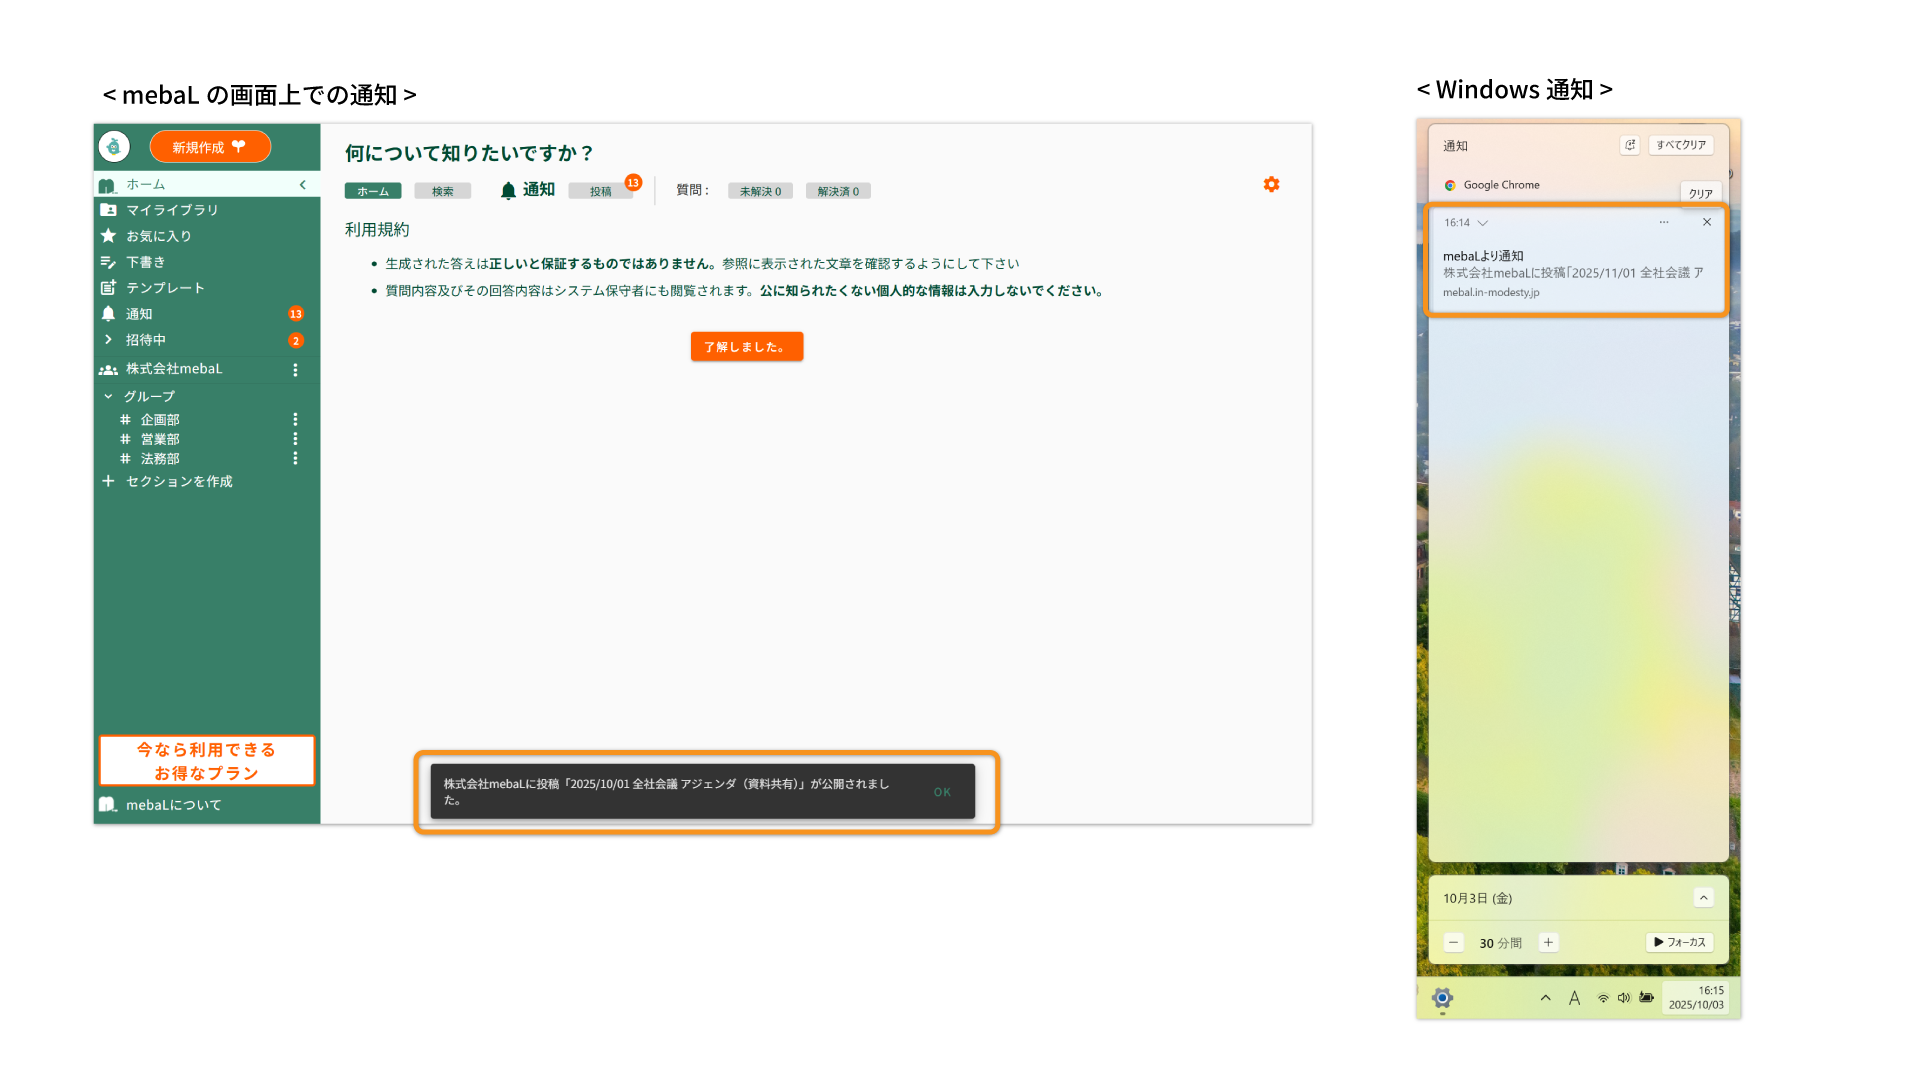Viewport: 1920px width, 1080px height.
Task: Switch to the 検索 tab
Action: pos(442,191)
